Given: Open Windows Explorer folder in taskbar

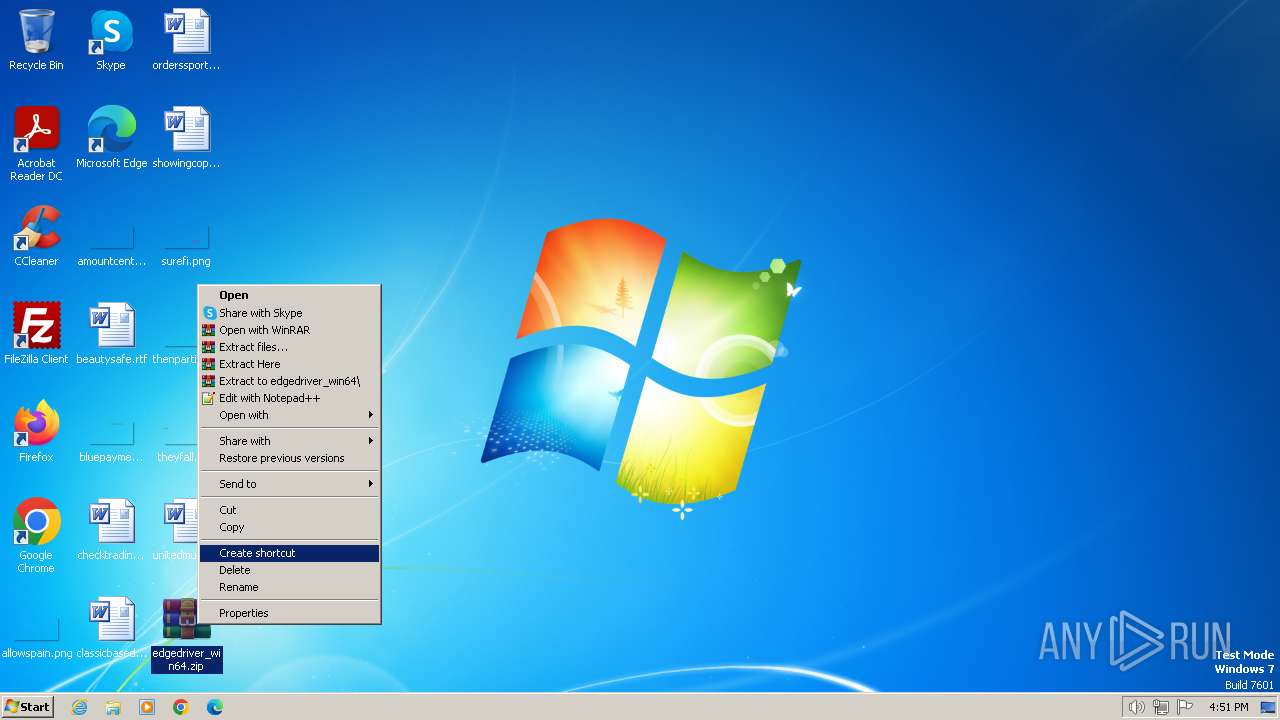Looking at the screenshot, I should click(113, 707).
